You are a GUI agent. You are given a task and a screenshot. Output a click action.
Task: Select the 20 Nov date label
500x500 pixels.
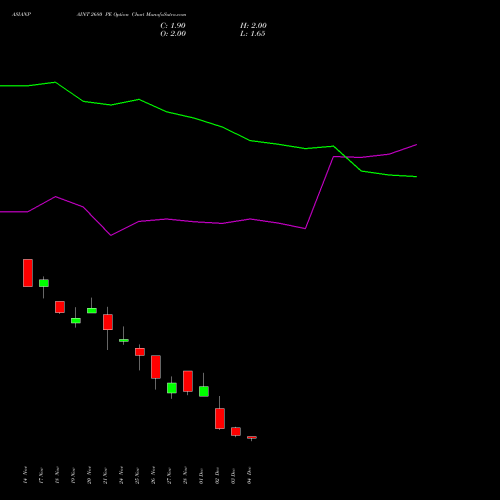(x=89, y=475)
